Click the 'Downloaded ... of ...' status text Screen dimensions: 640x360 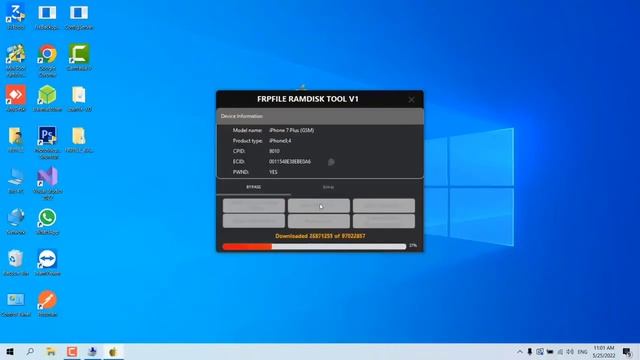tap(320, 236)
